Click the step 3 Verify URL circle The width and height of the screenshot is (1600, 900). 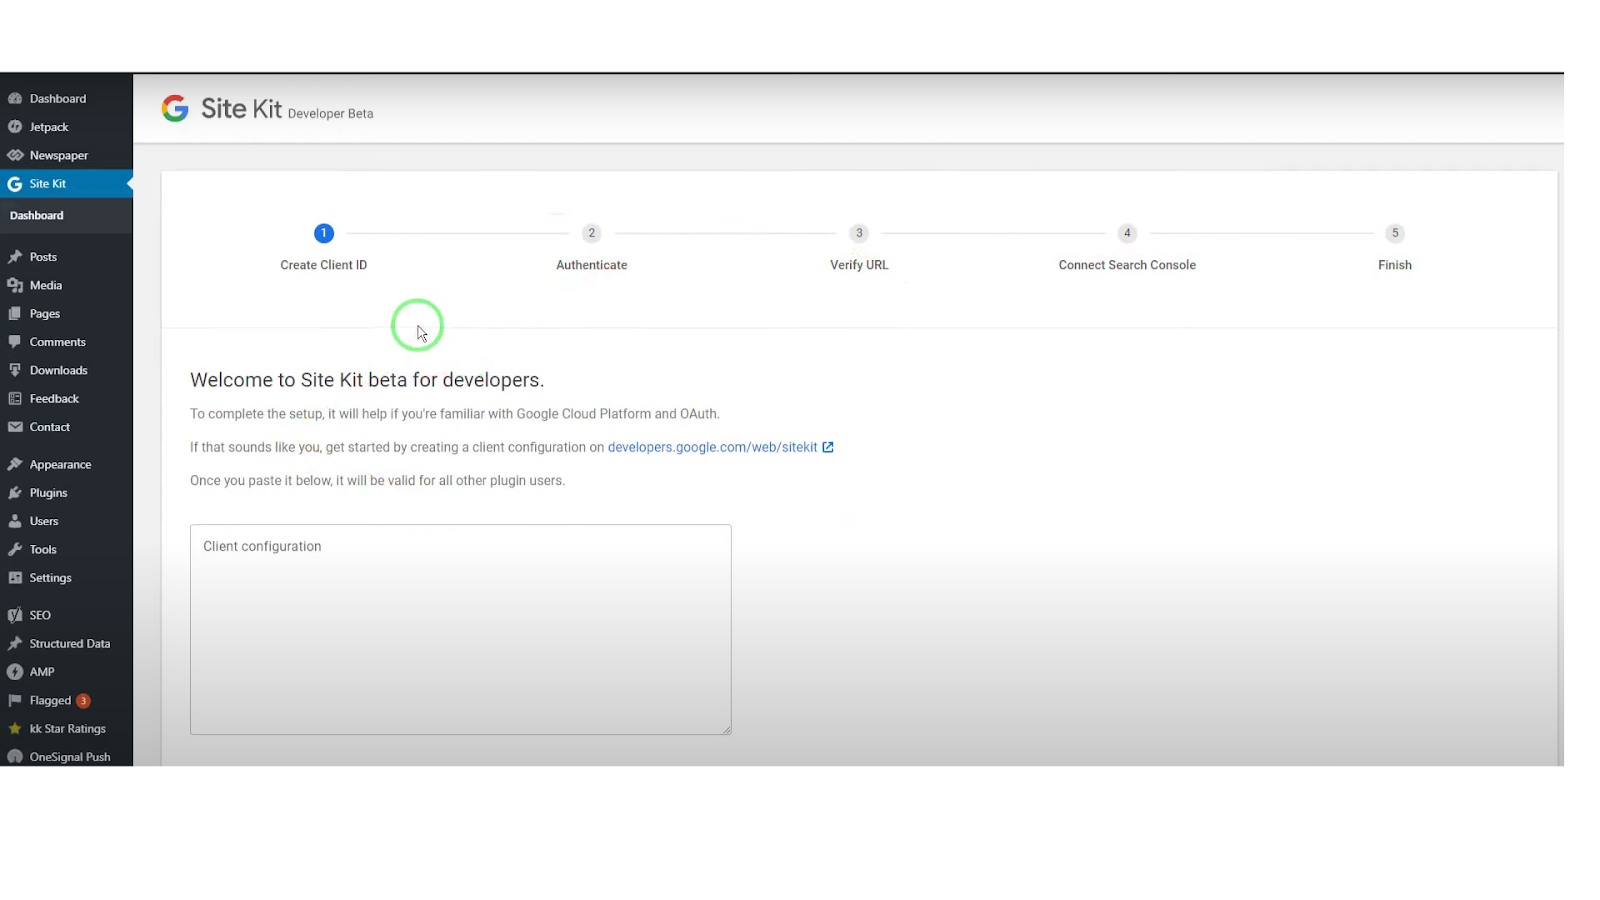(859, 233)
